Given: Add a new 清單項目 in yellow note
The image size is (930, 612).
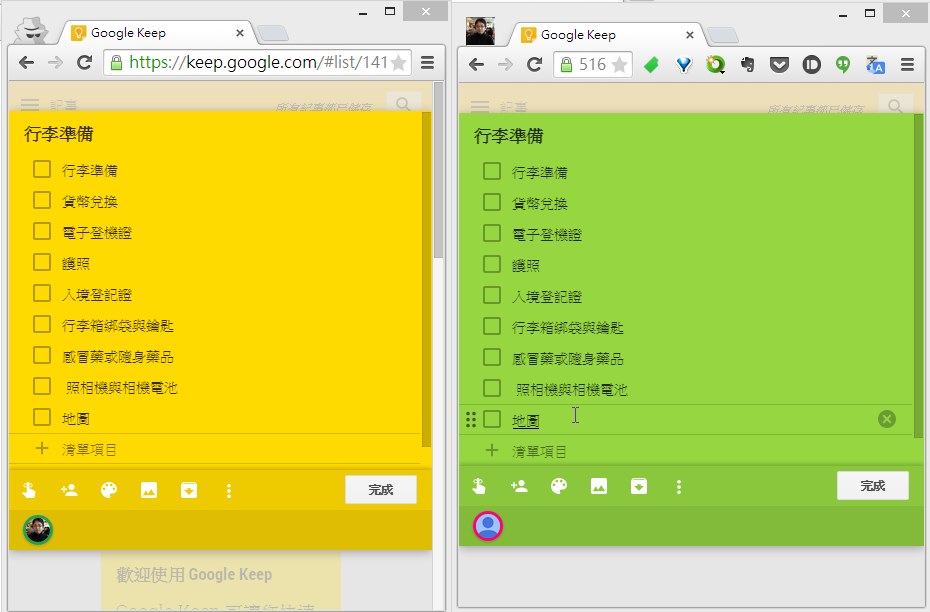Looking at the screenshot, I should 89,450.
